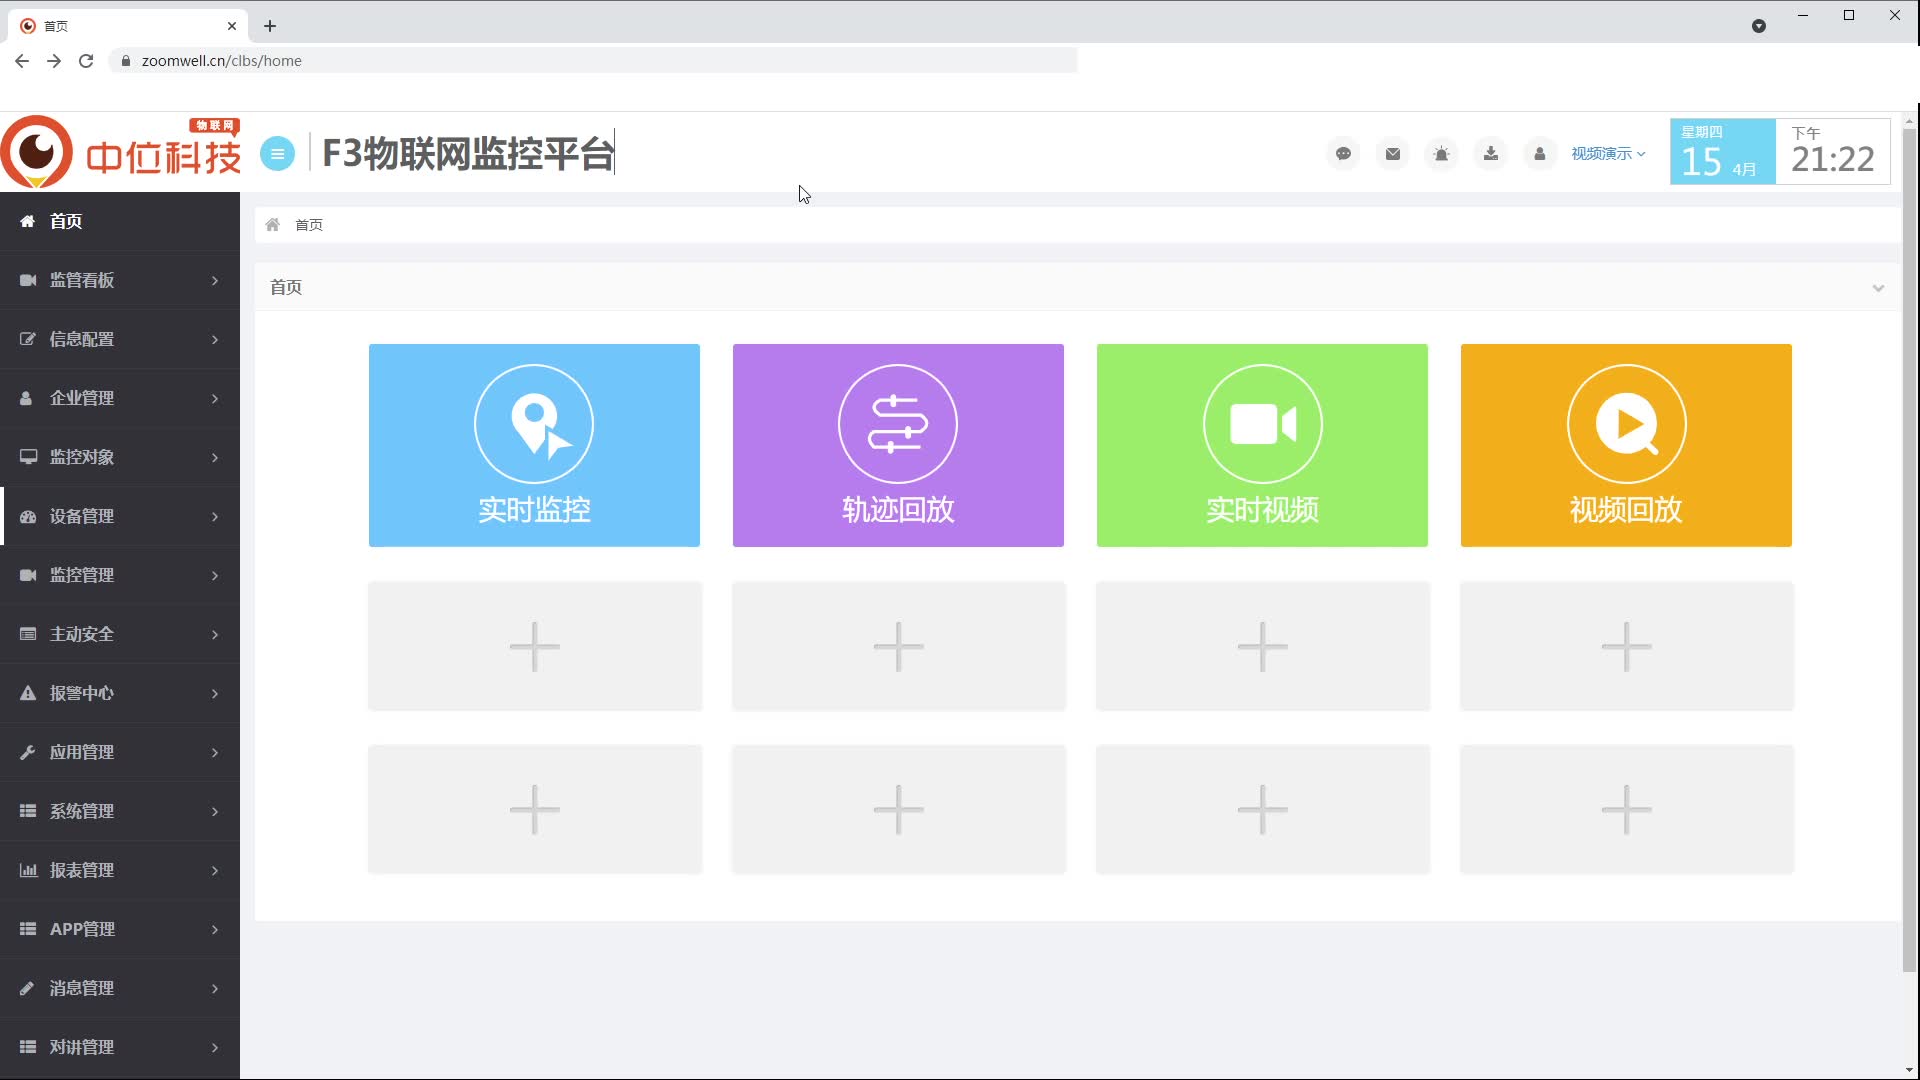This screenshot has width=1920, height=1080.
Task: Open the 实时视频 tile
Action: coord(1262,445)
